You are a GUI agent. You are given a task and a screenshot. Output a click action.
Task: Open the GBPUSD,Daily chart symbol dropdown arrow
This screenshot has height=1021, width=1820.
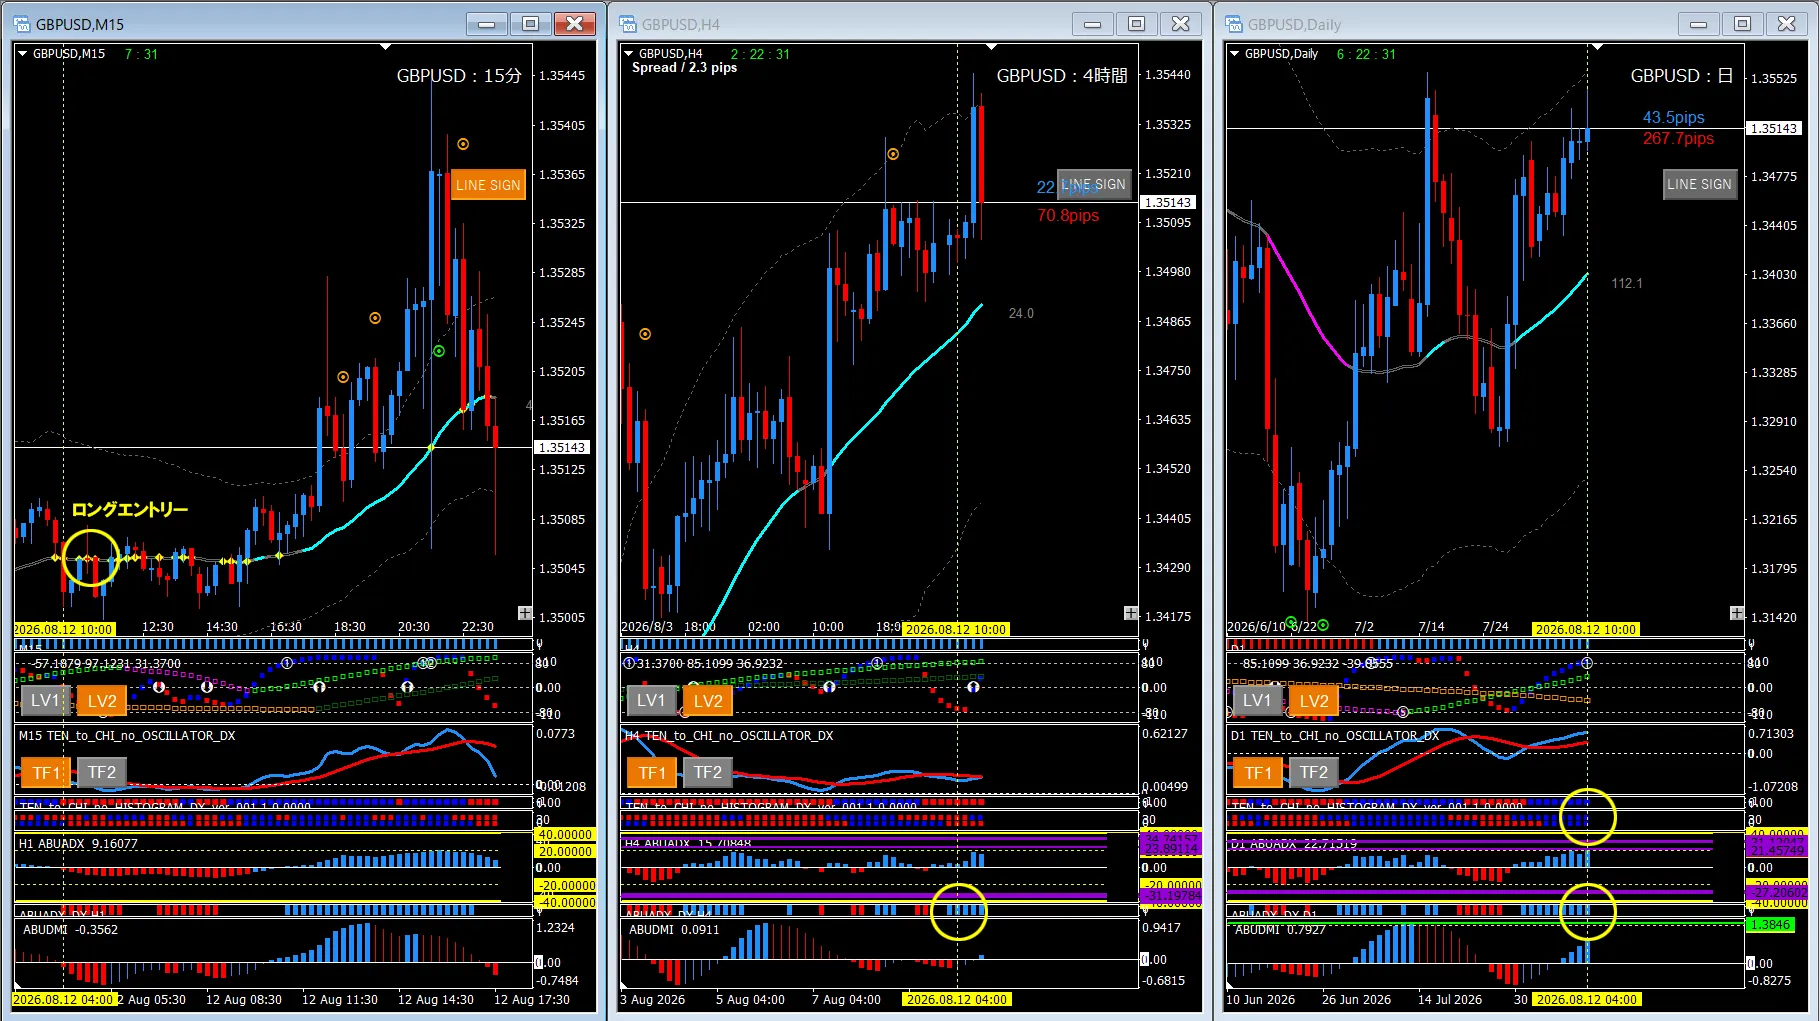(x=1234, y=54)
